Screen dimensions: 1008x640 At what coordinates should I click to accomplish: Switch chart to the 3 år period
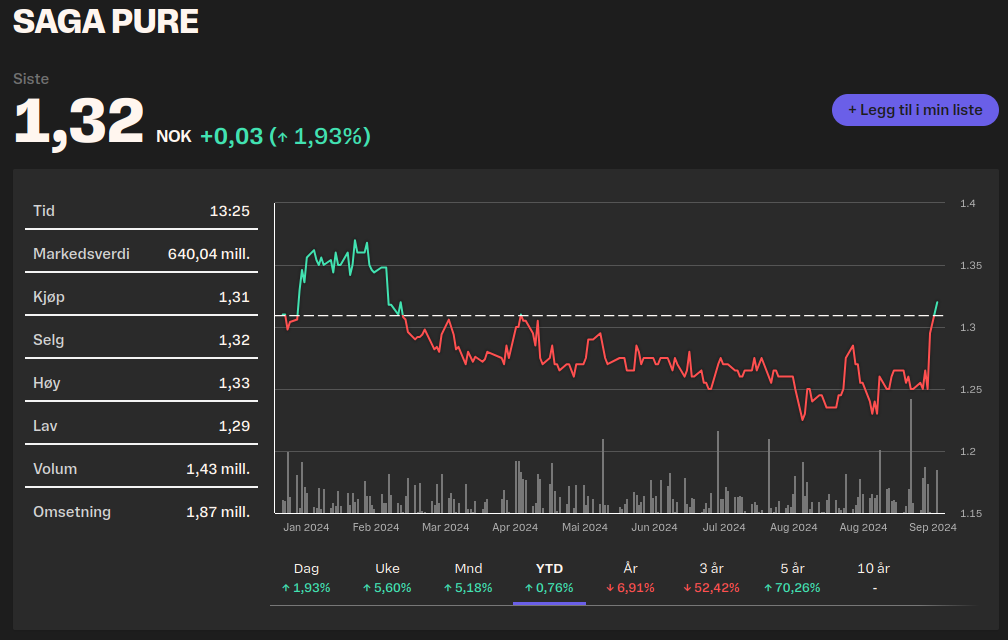coord(711,578)
